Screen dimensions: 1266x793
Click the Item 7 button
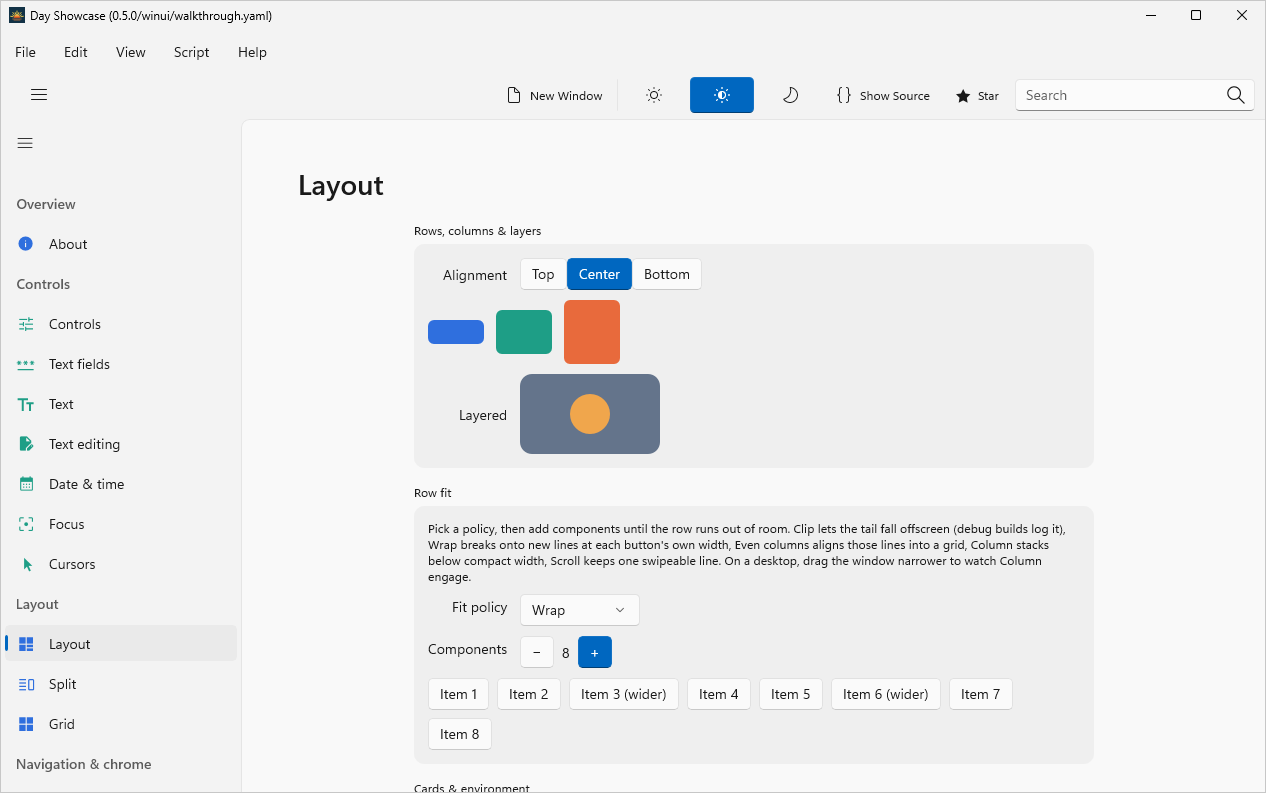[x=981, y=694]
